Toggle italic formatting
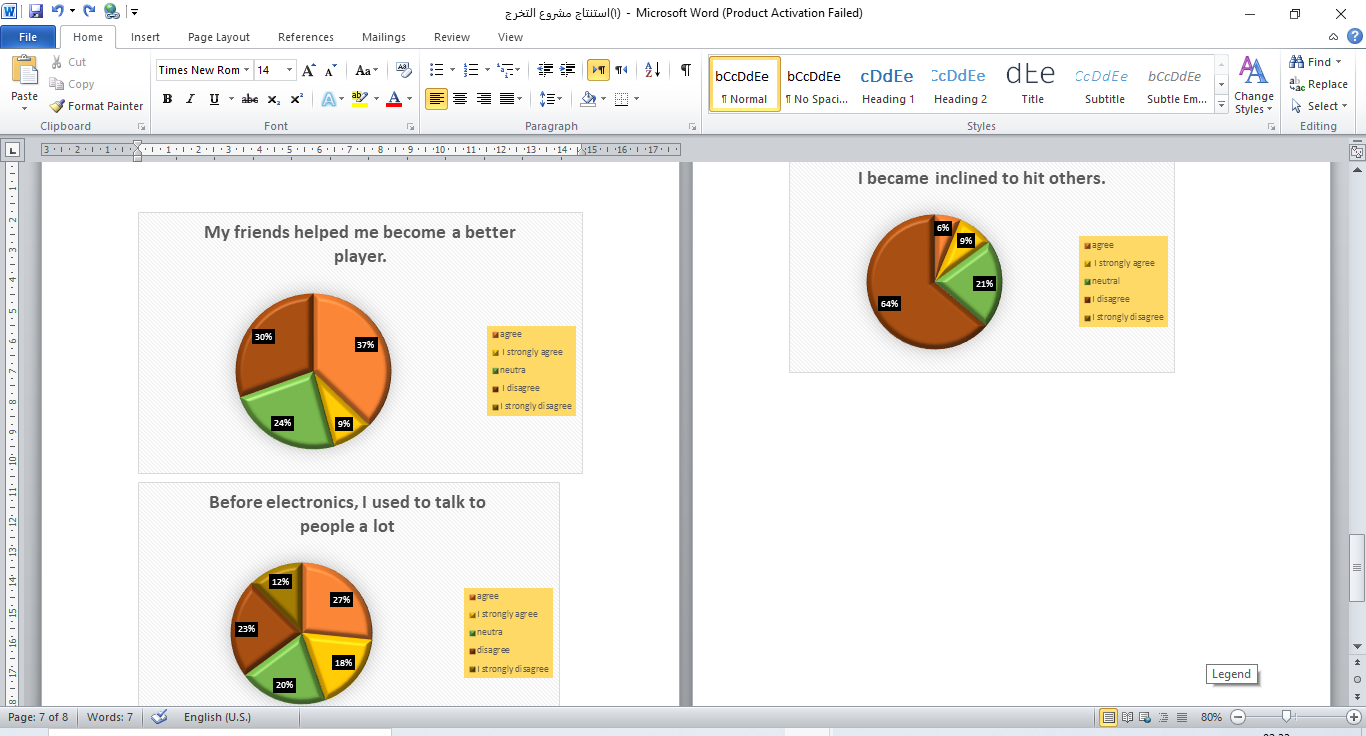Image resolution: width=1366 pixels, height=736 pixels. click(x=189, y=99)
